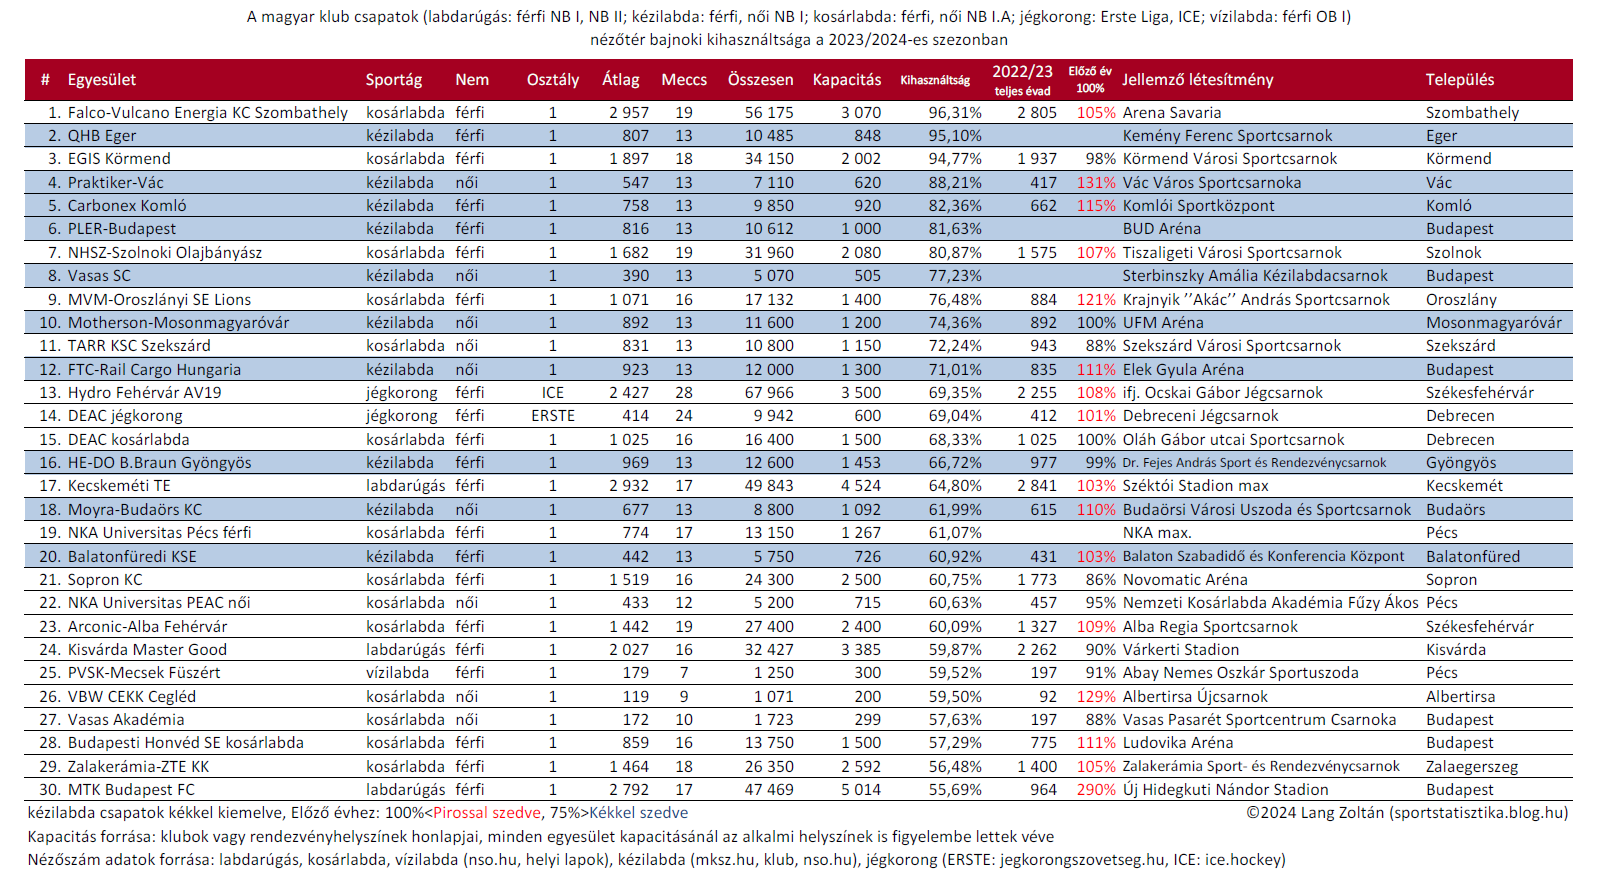This screenshot has width=1599, height=877.
Task: Select Kisvárda Master Good cell
Action: [x=147, y=650]
